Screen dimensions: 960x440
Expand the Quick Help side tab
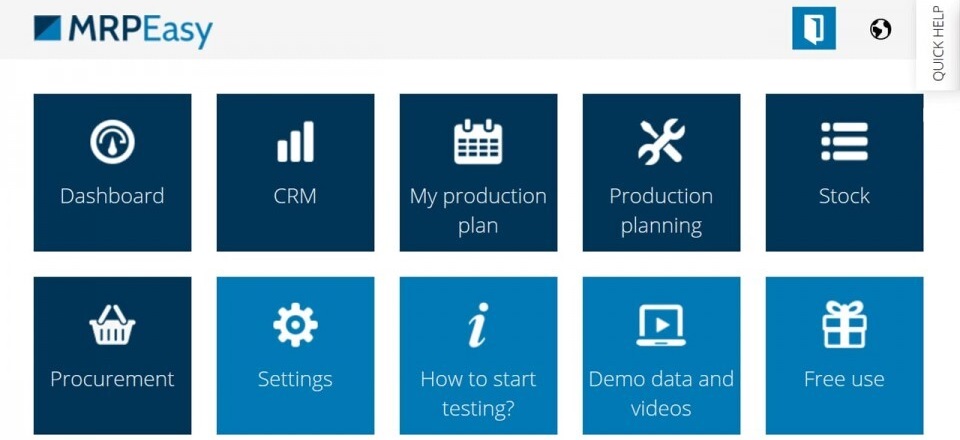pyautogui.click(x=938, y=44)
